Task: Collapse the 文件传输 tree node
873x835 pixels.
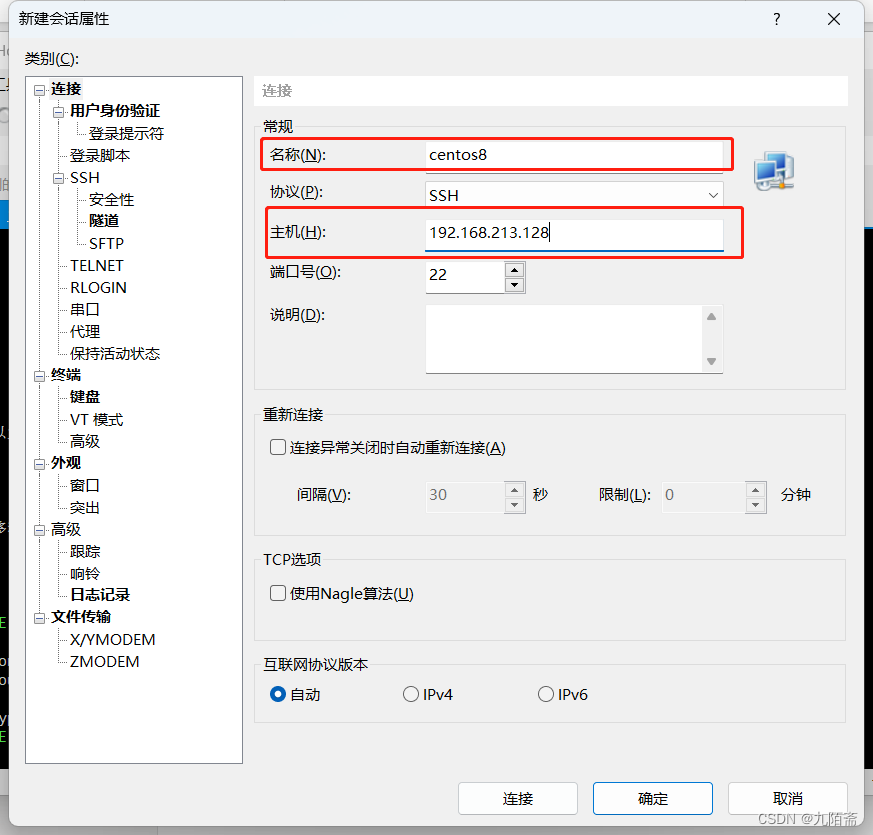Action: click(x=40, y=618)
